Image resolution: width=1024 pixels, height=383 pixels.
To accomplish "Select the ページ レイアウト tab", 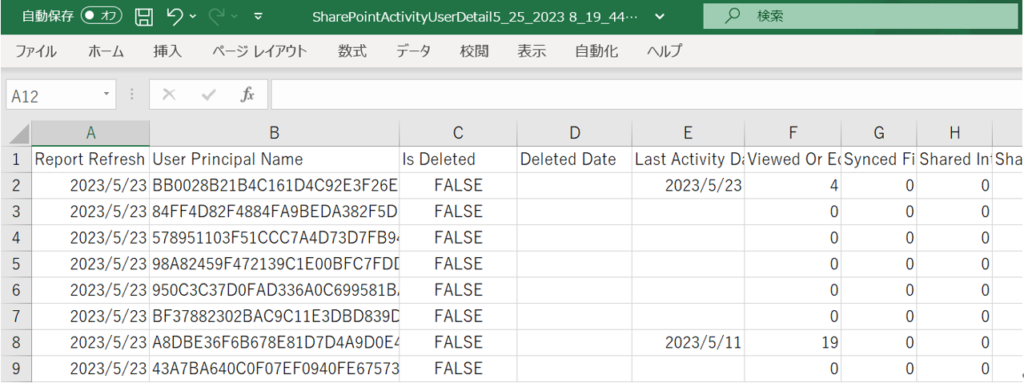I will [x=259, y=52].
